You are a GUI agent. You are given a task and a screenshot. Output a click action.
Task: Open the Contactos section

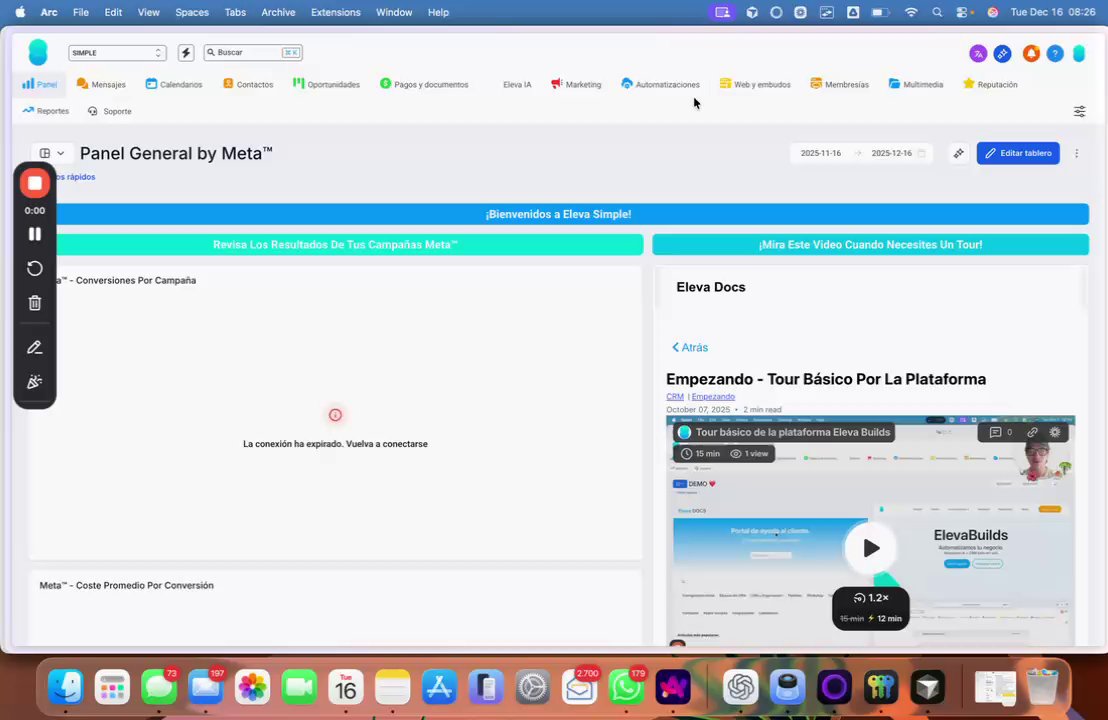point(248,84)
